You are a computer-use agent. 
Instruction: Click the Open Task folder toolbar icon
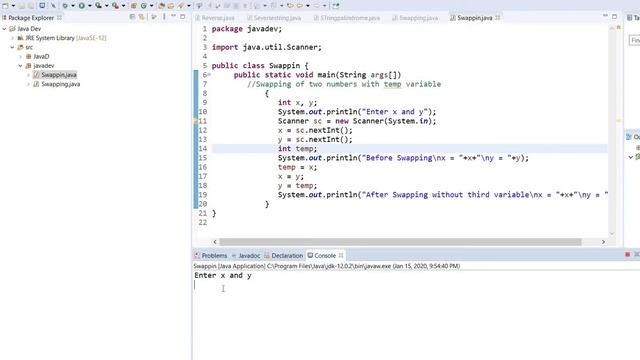click(x=171, y=6)
